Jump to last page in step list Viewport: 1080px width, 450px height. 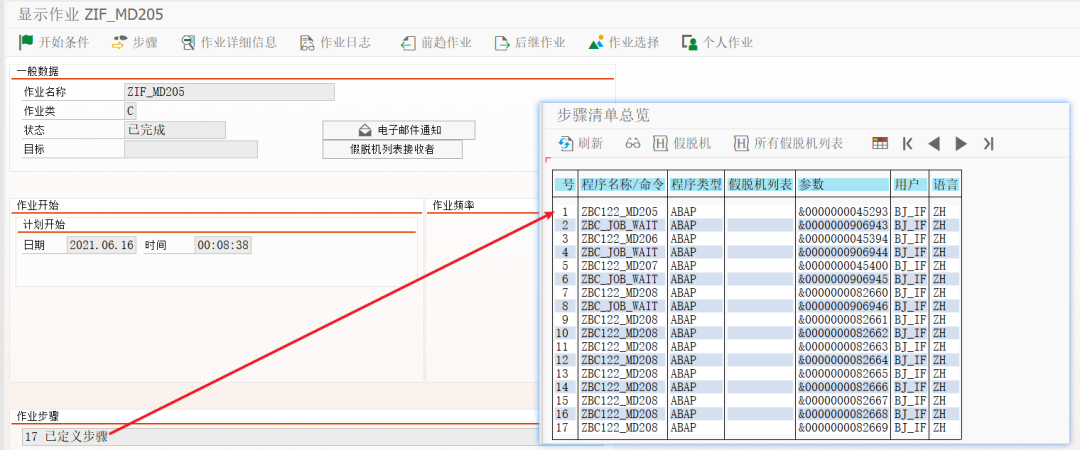988,143
